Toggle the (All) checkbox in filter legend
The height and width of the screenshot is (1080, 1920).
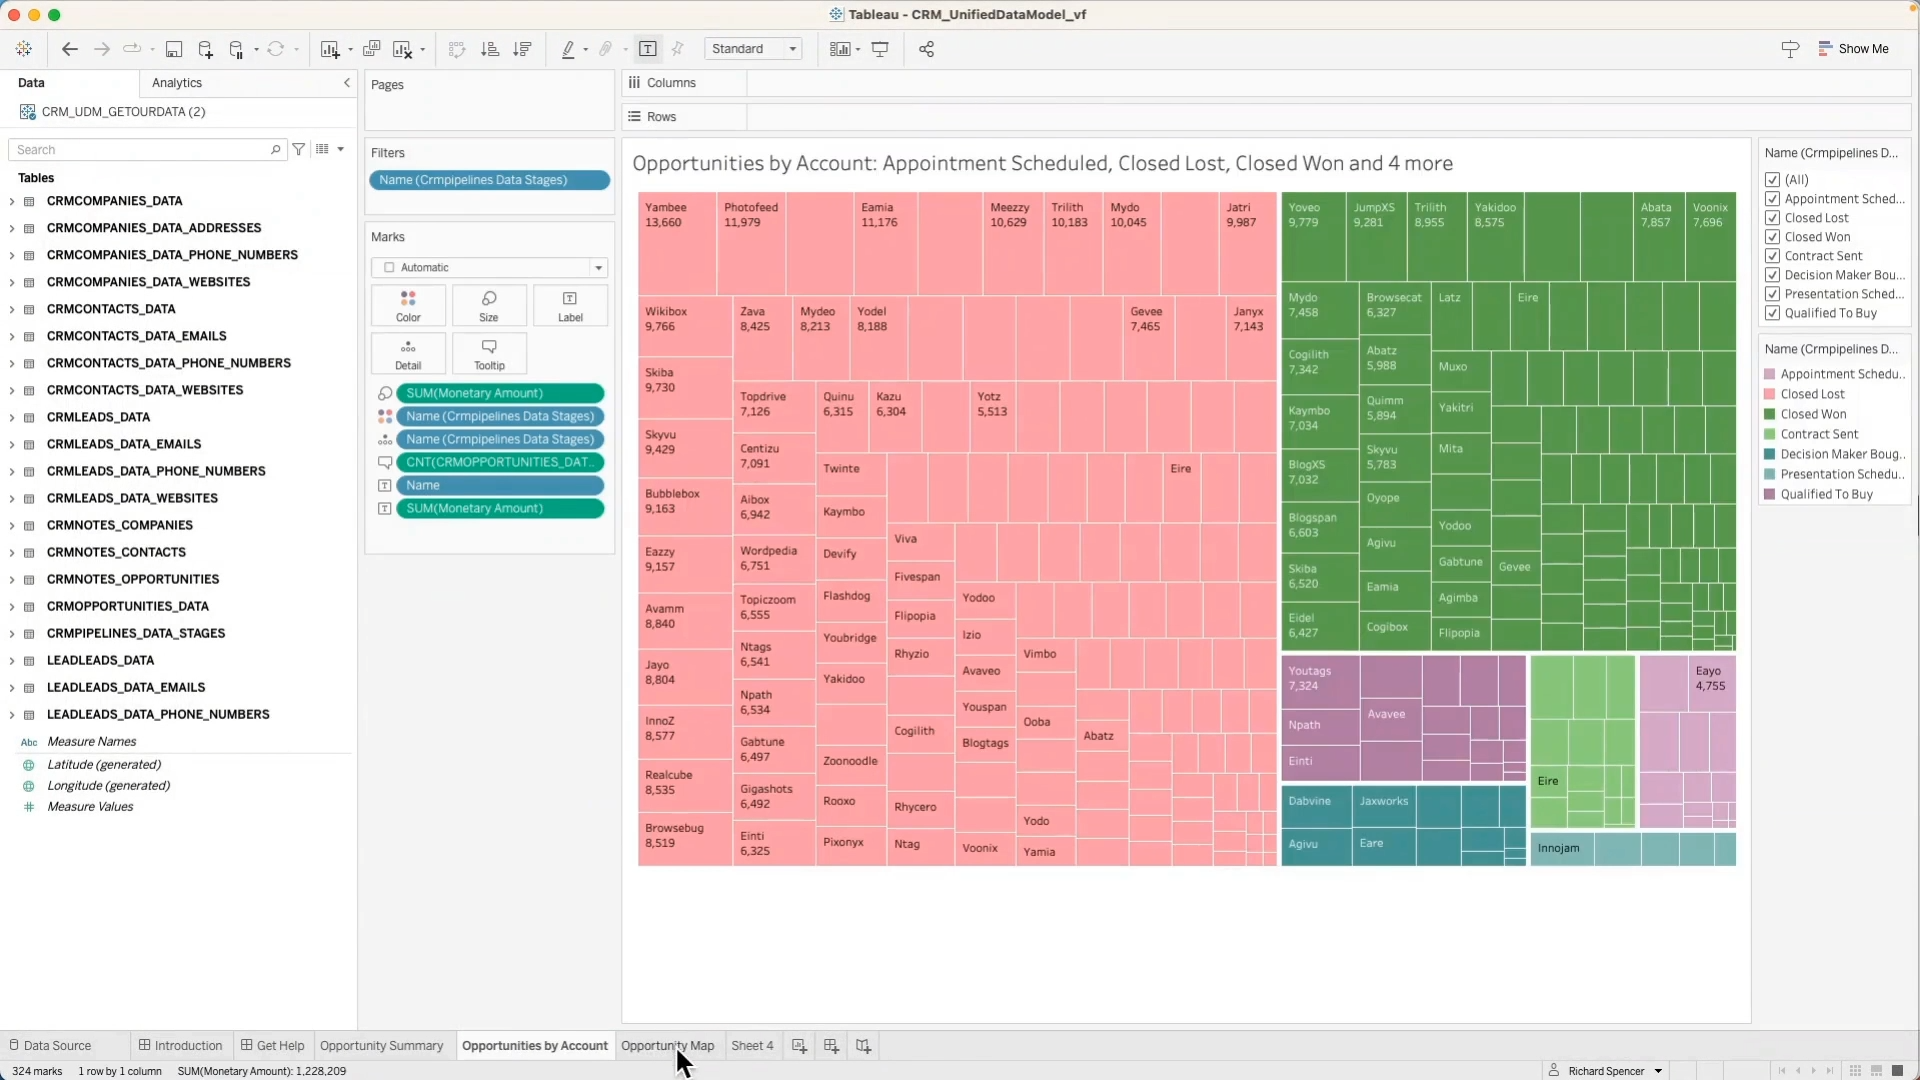[x=1773, y=180]
